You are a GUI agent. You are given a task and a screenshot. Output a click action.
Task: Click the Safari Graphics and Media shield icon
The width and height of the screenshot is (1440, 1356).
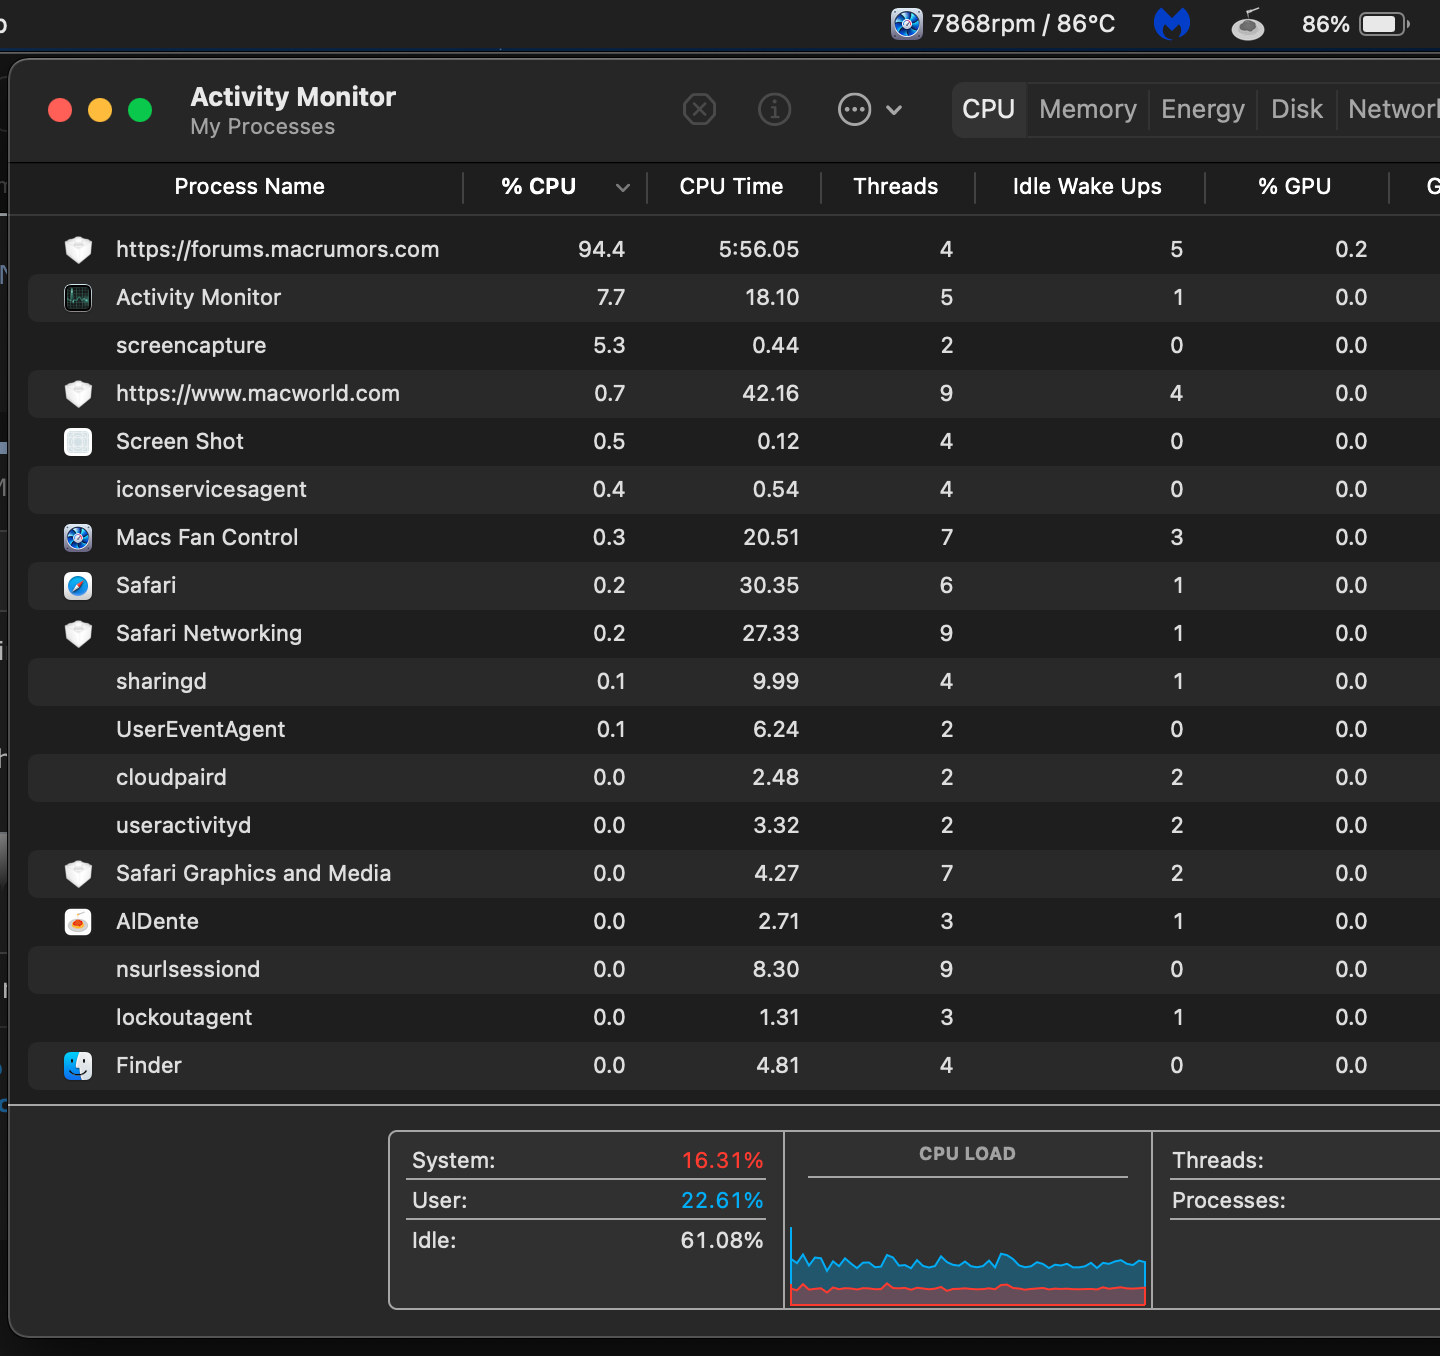[x=78, y=873]
